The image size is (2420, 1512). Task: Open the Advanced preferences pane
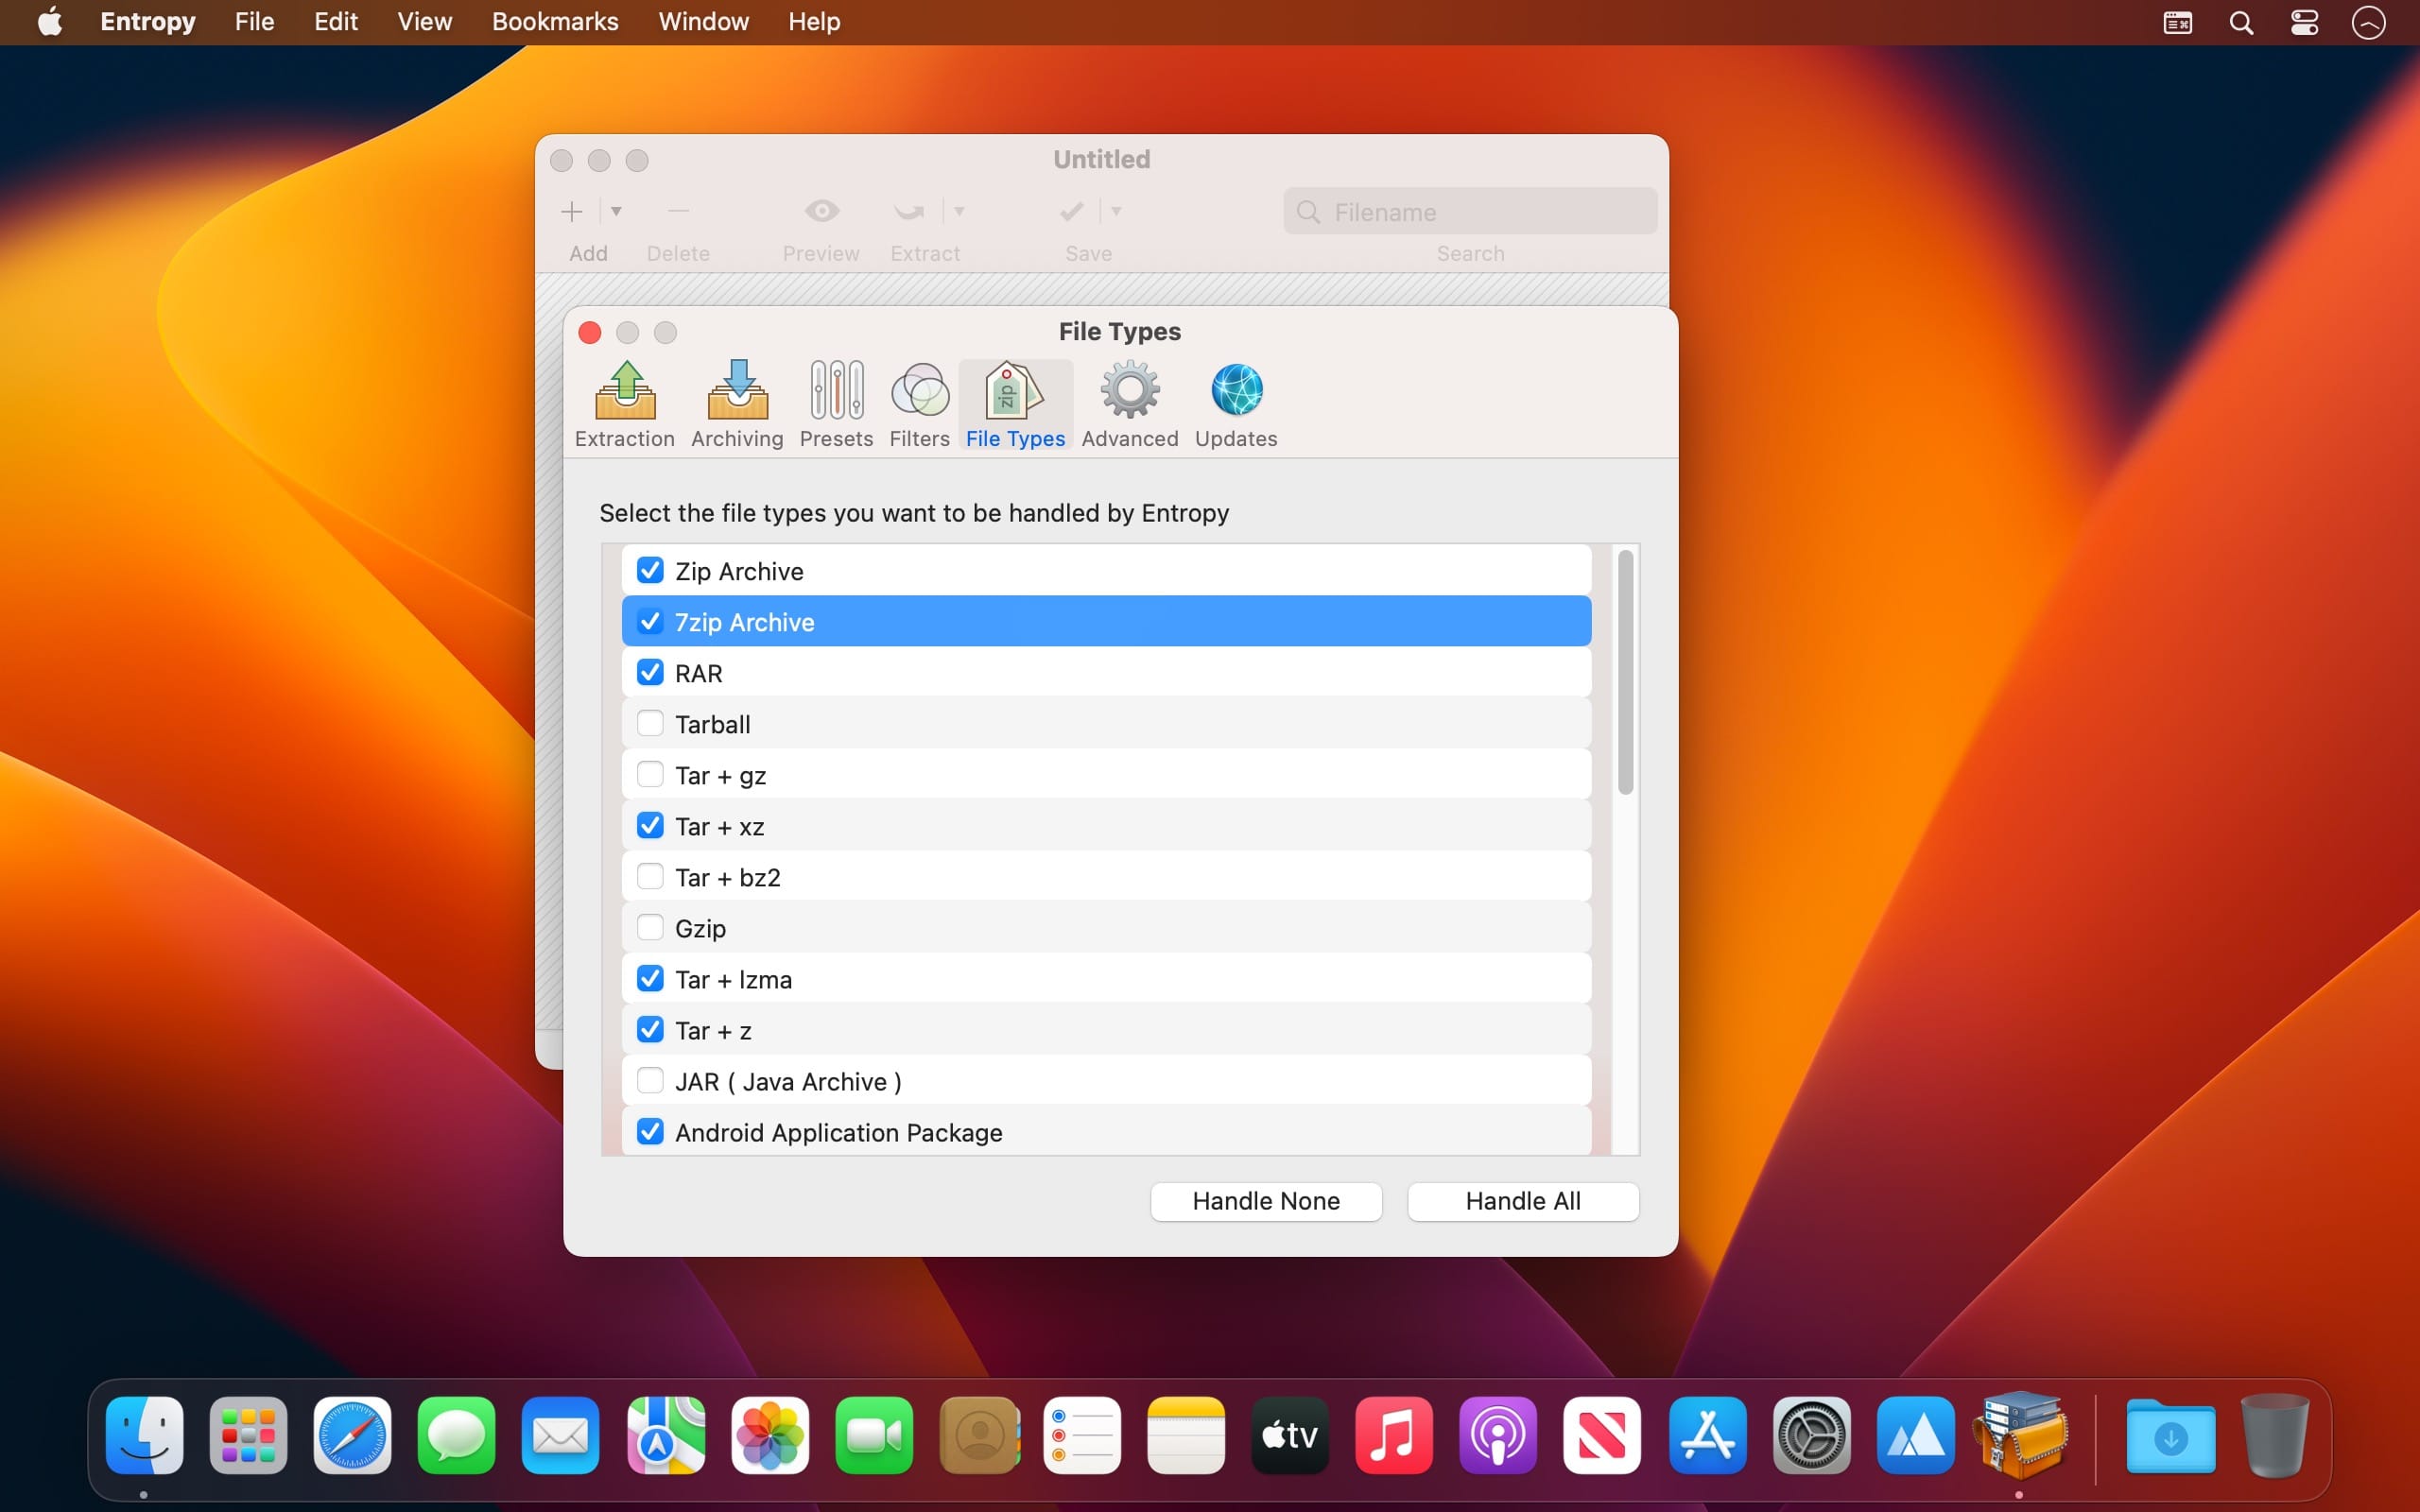click(1130, 405)
